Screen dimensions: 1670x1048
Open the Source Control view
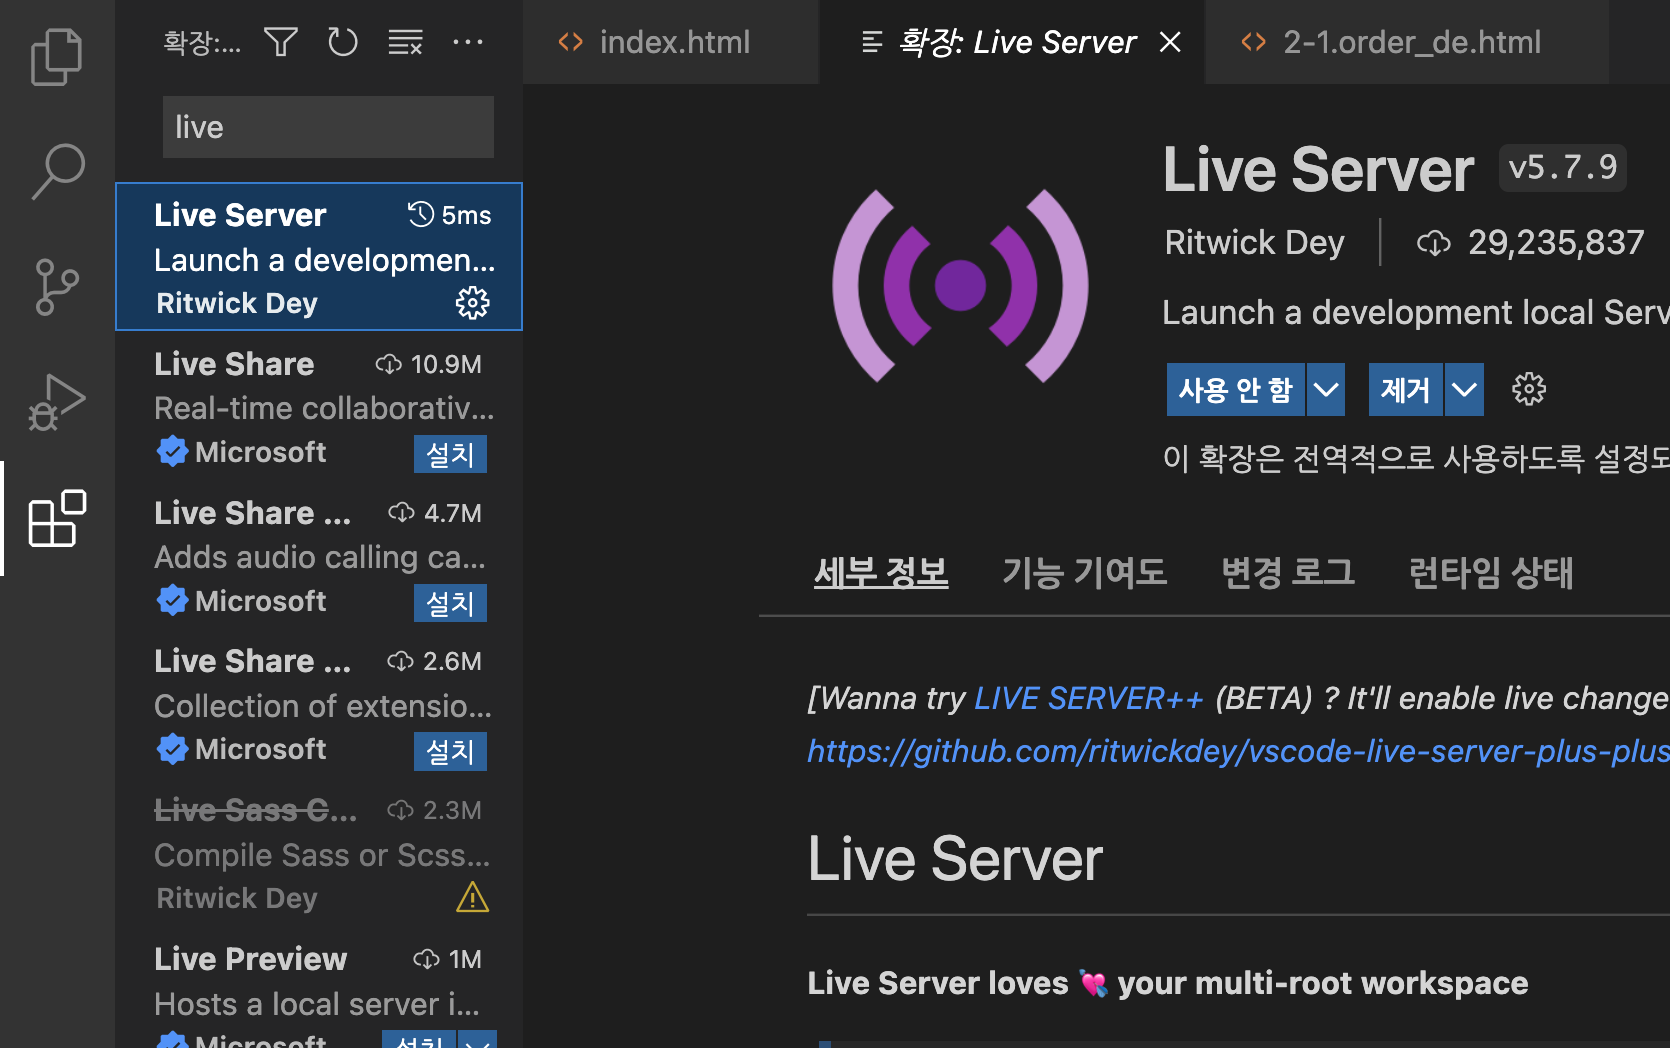coord(57,287)
